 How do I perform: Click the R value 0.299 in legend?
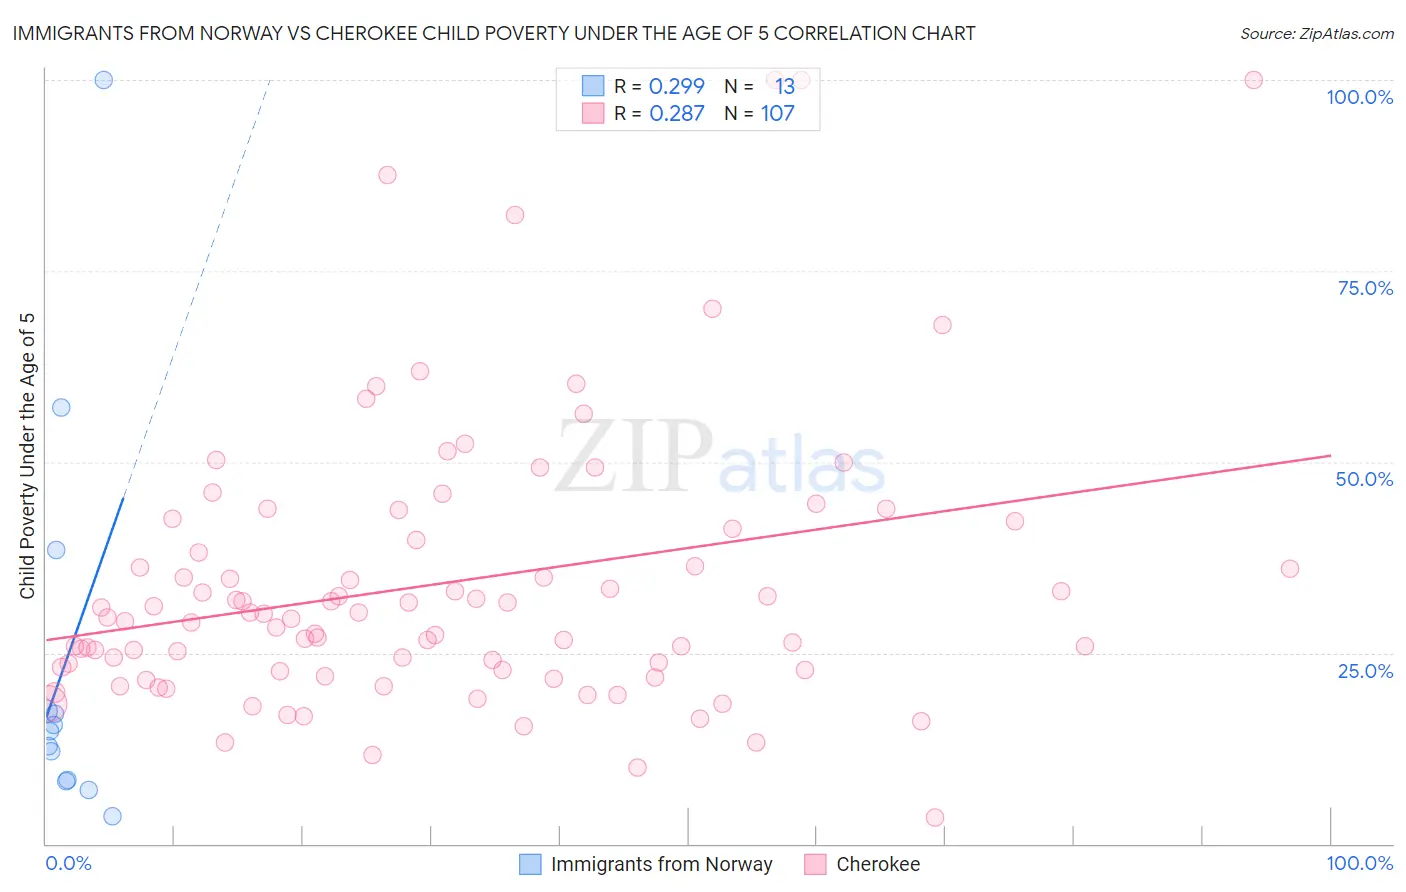[x=676, y=86]
